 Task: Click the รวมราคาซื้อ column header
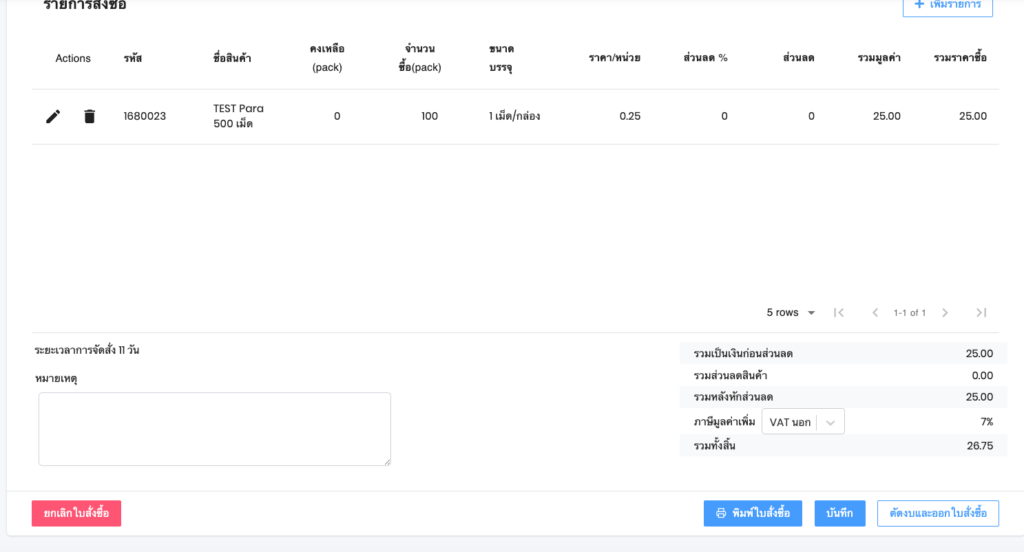point(959,58)
